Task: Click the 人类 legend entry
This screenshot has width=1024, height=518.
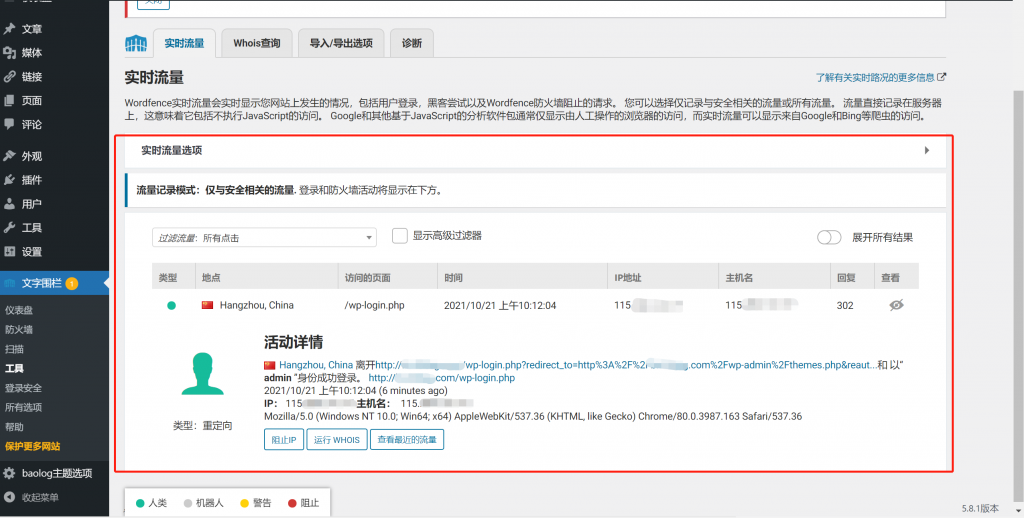Action: tap(152, 503)
